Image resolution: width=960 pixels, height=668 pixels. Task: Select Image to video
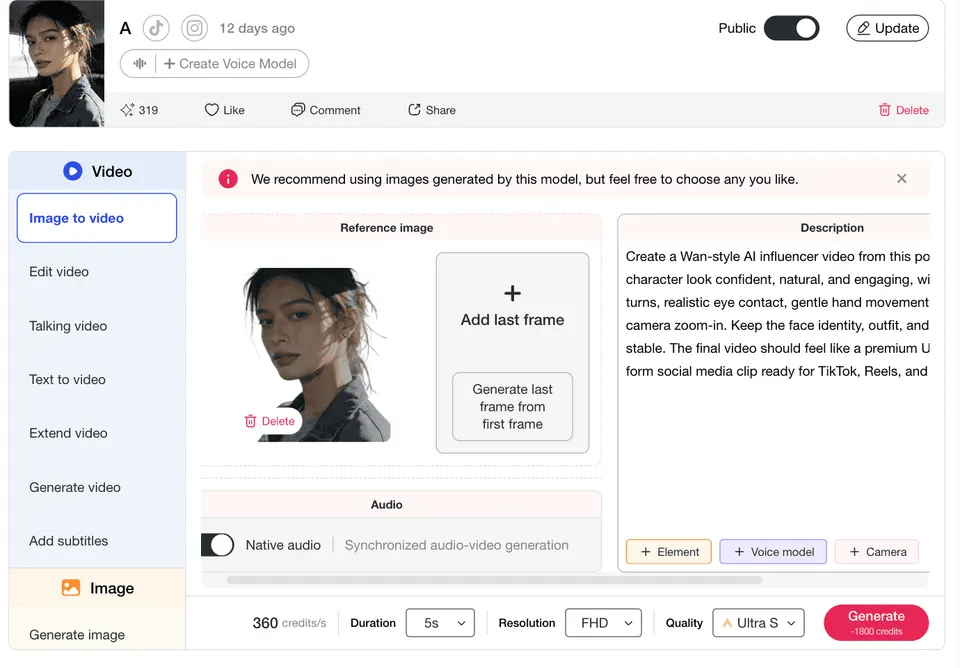pos(97,218)
